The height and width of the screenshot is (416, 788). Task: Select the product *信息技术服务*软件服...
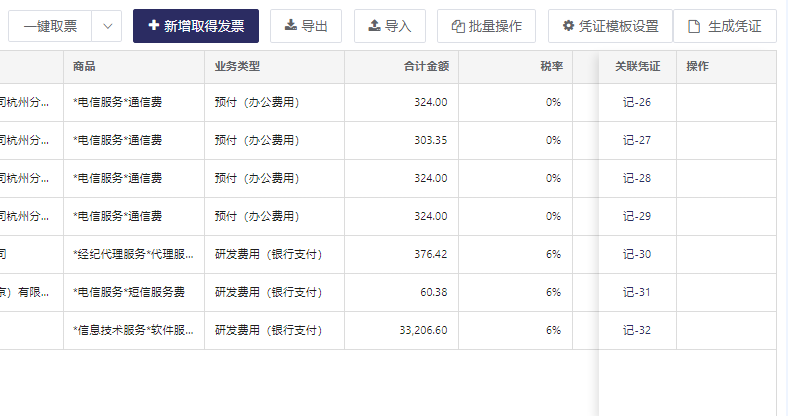click(133, 331)
